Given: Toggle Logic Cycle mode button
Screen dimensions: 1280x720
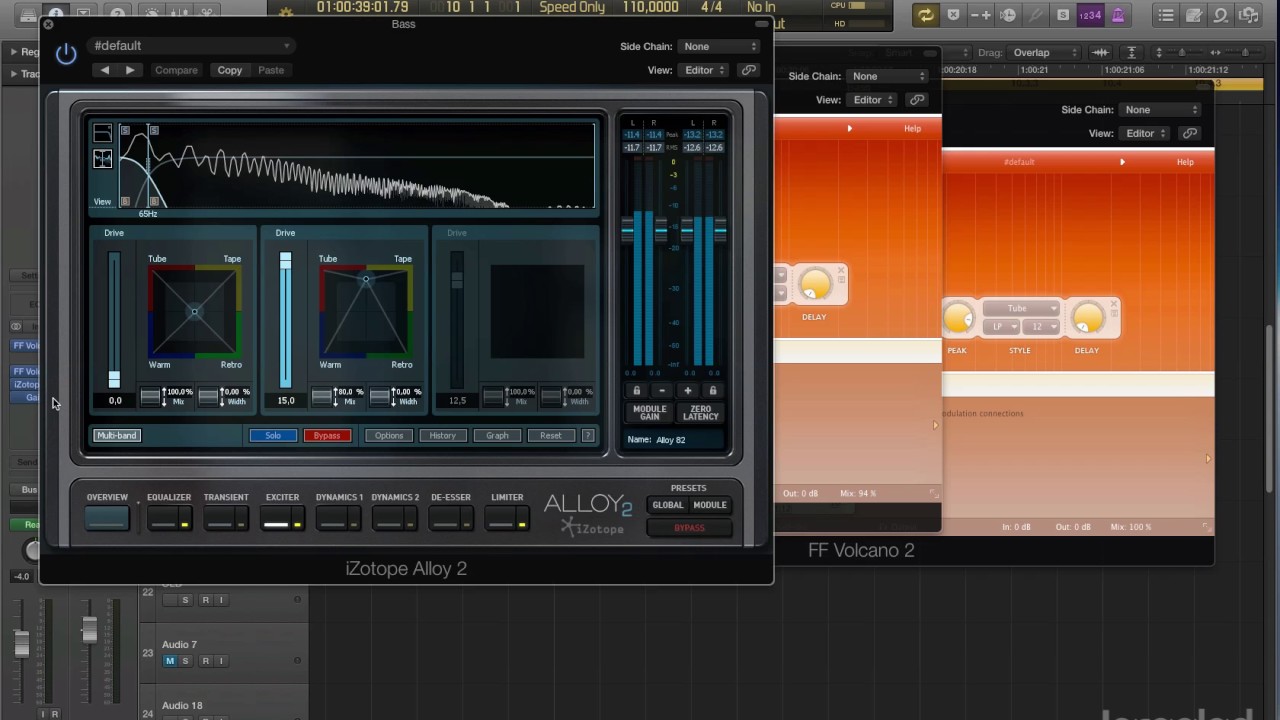Looking at the screenshot, I should click(925, 14).
